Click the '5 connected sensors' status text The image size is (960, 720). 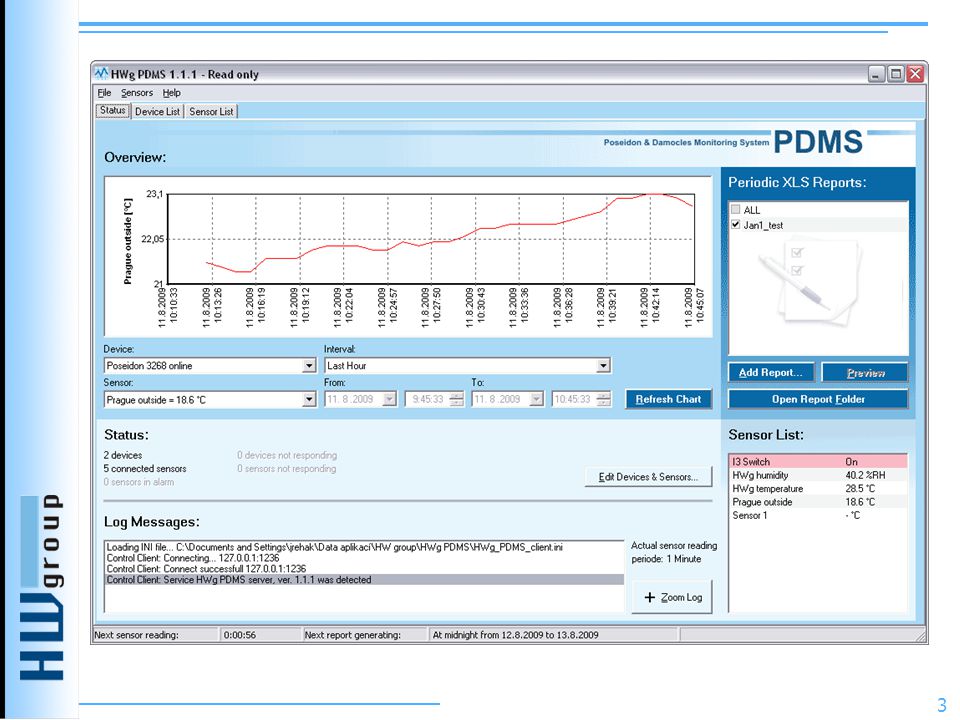pos(144,468)
